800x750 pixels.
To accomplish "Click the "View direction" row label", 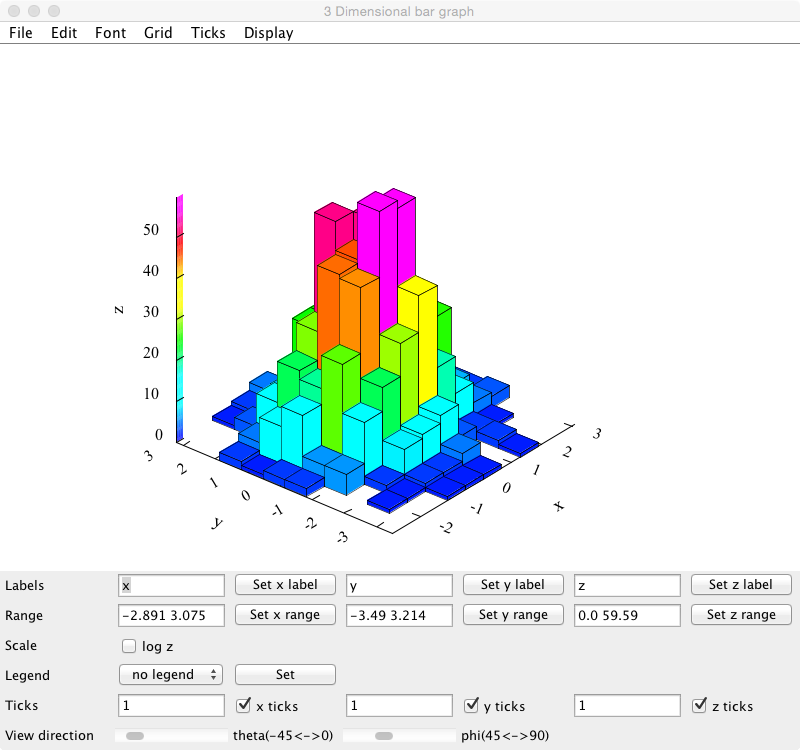I will tap(49, 735).
